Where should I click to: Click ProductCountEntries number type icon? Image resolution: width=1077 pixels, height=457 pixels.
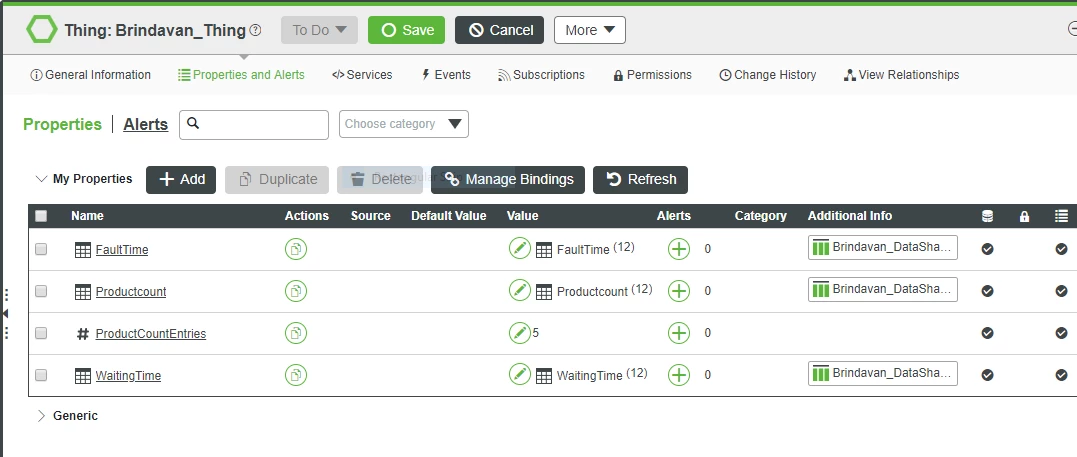[x=82, y=334]
